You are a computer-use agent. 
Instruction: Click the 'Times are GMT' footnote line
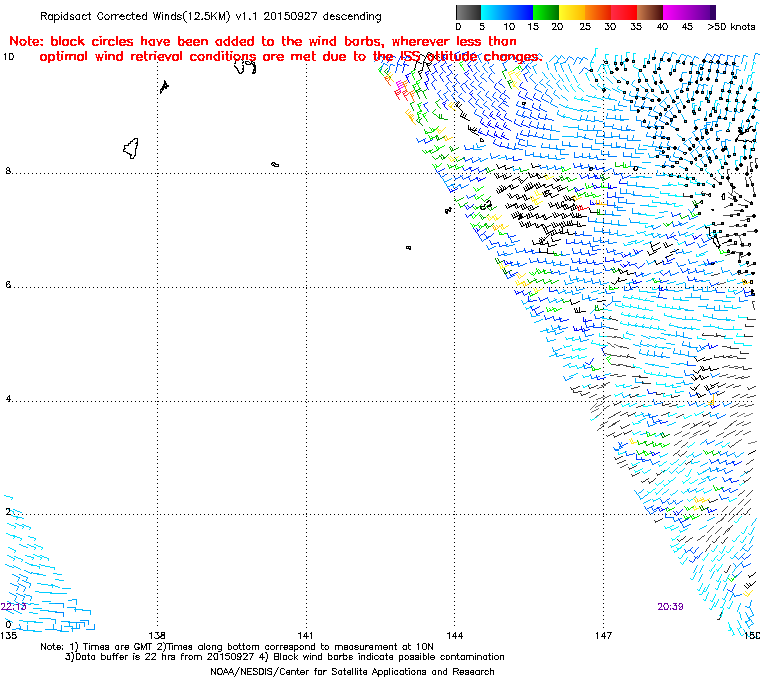[x=237, y=647]
